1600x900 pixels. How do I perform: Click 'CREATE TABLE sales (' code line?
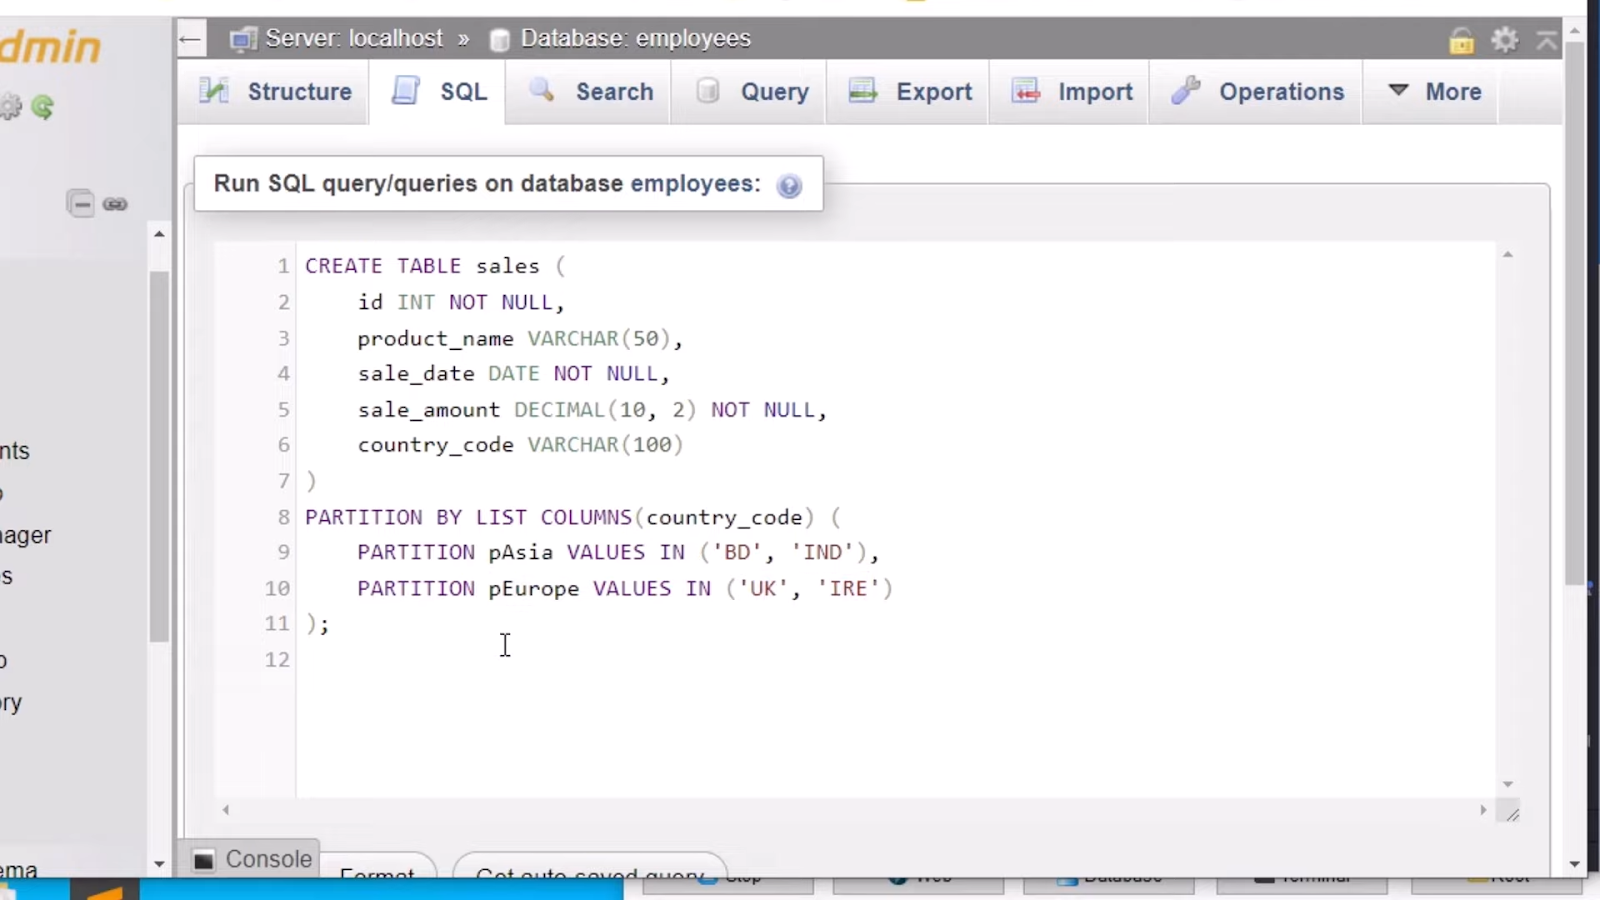(x=435, y=266)
